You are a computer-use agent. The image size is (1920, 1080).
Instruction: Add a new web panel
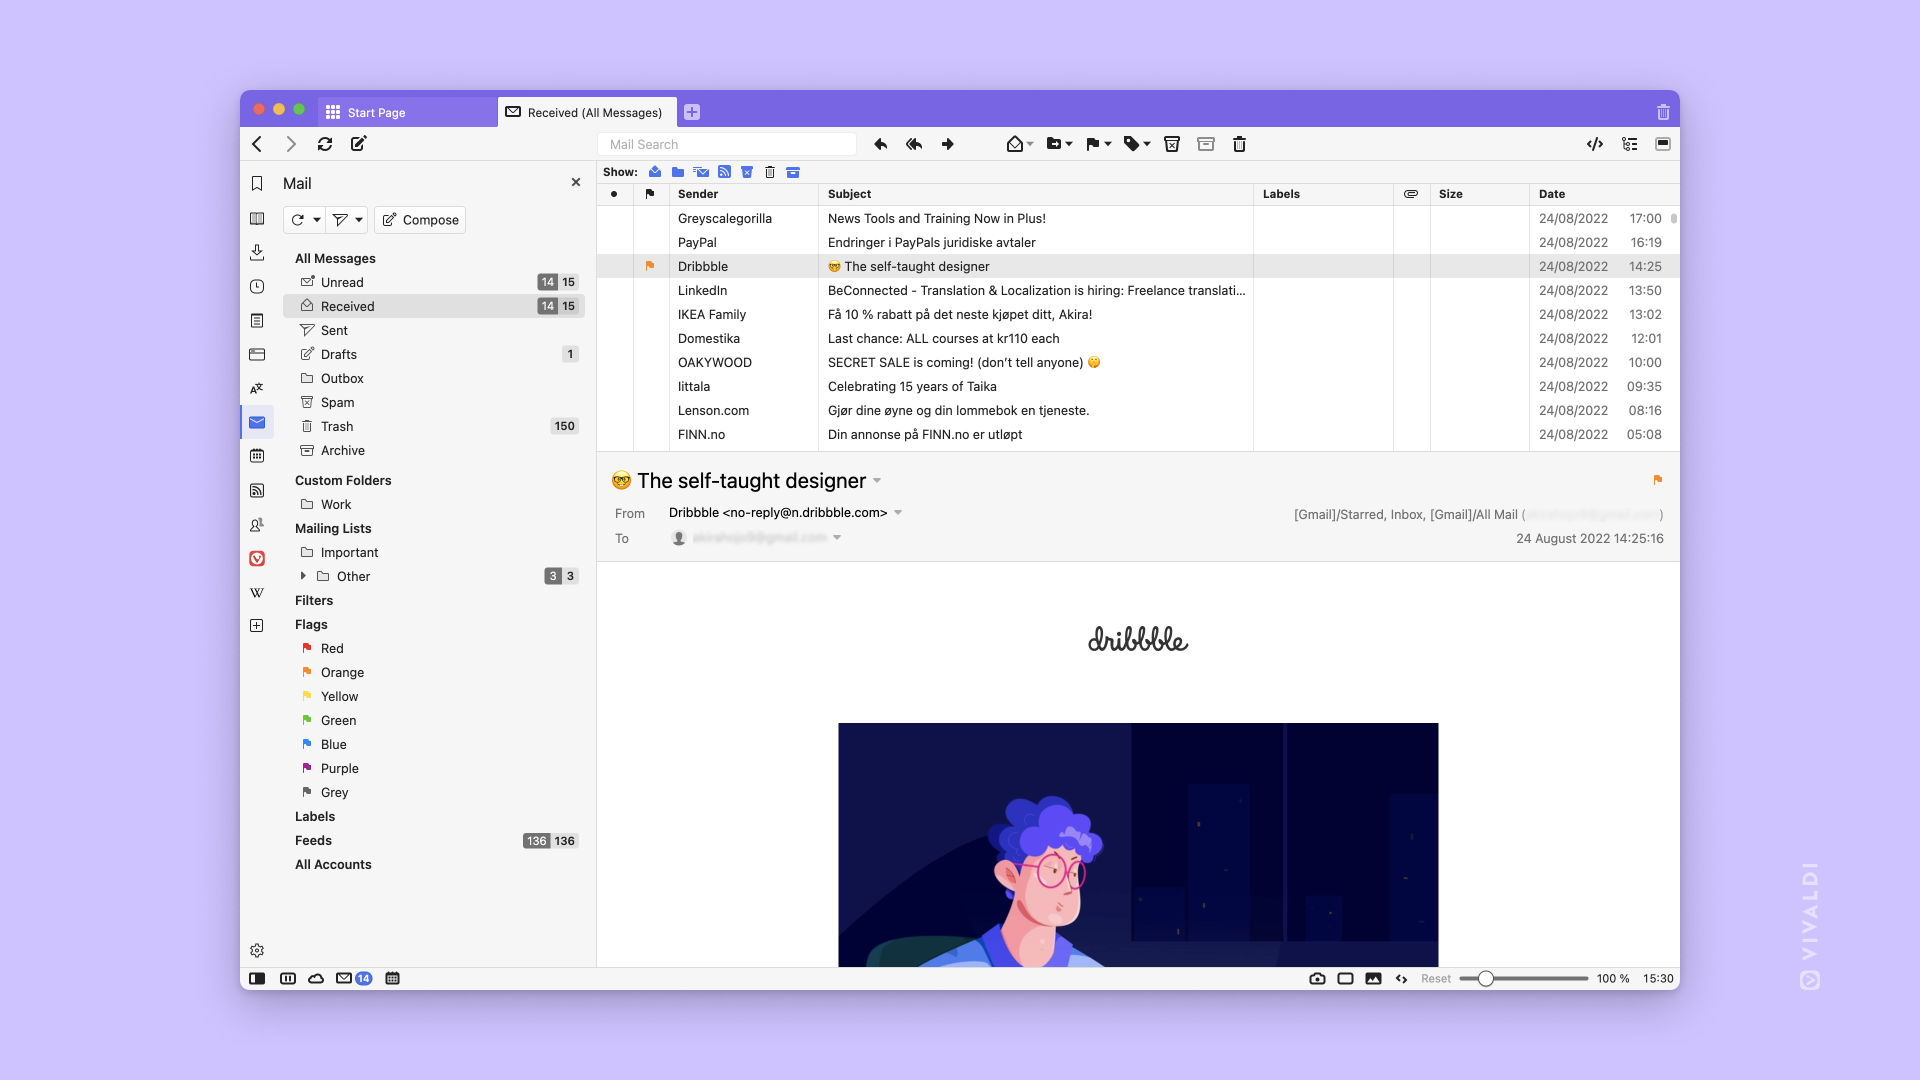[x=257, y=626]
